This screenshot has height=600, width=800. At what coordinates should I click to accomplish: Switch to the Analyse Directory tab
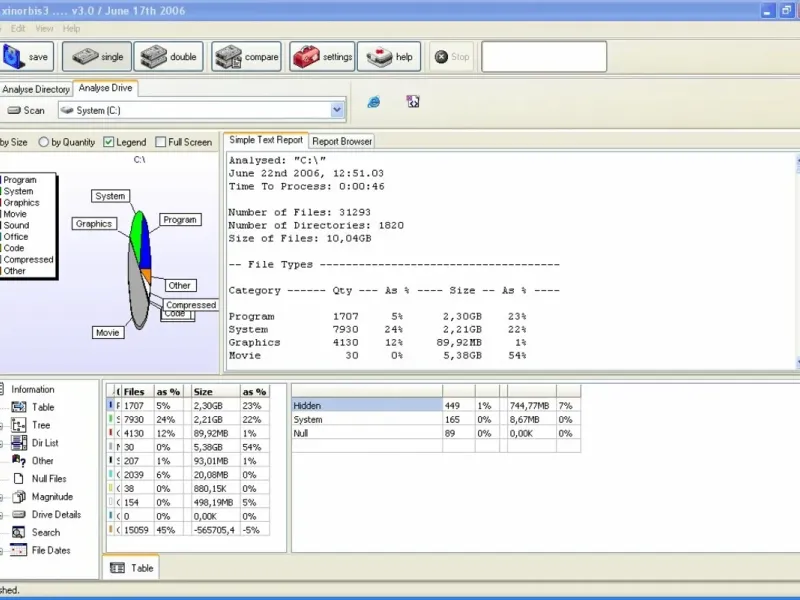coord(37,89)
